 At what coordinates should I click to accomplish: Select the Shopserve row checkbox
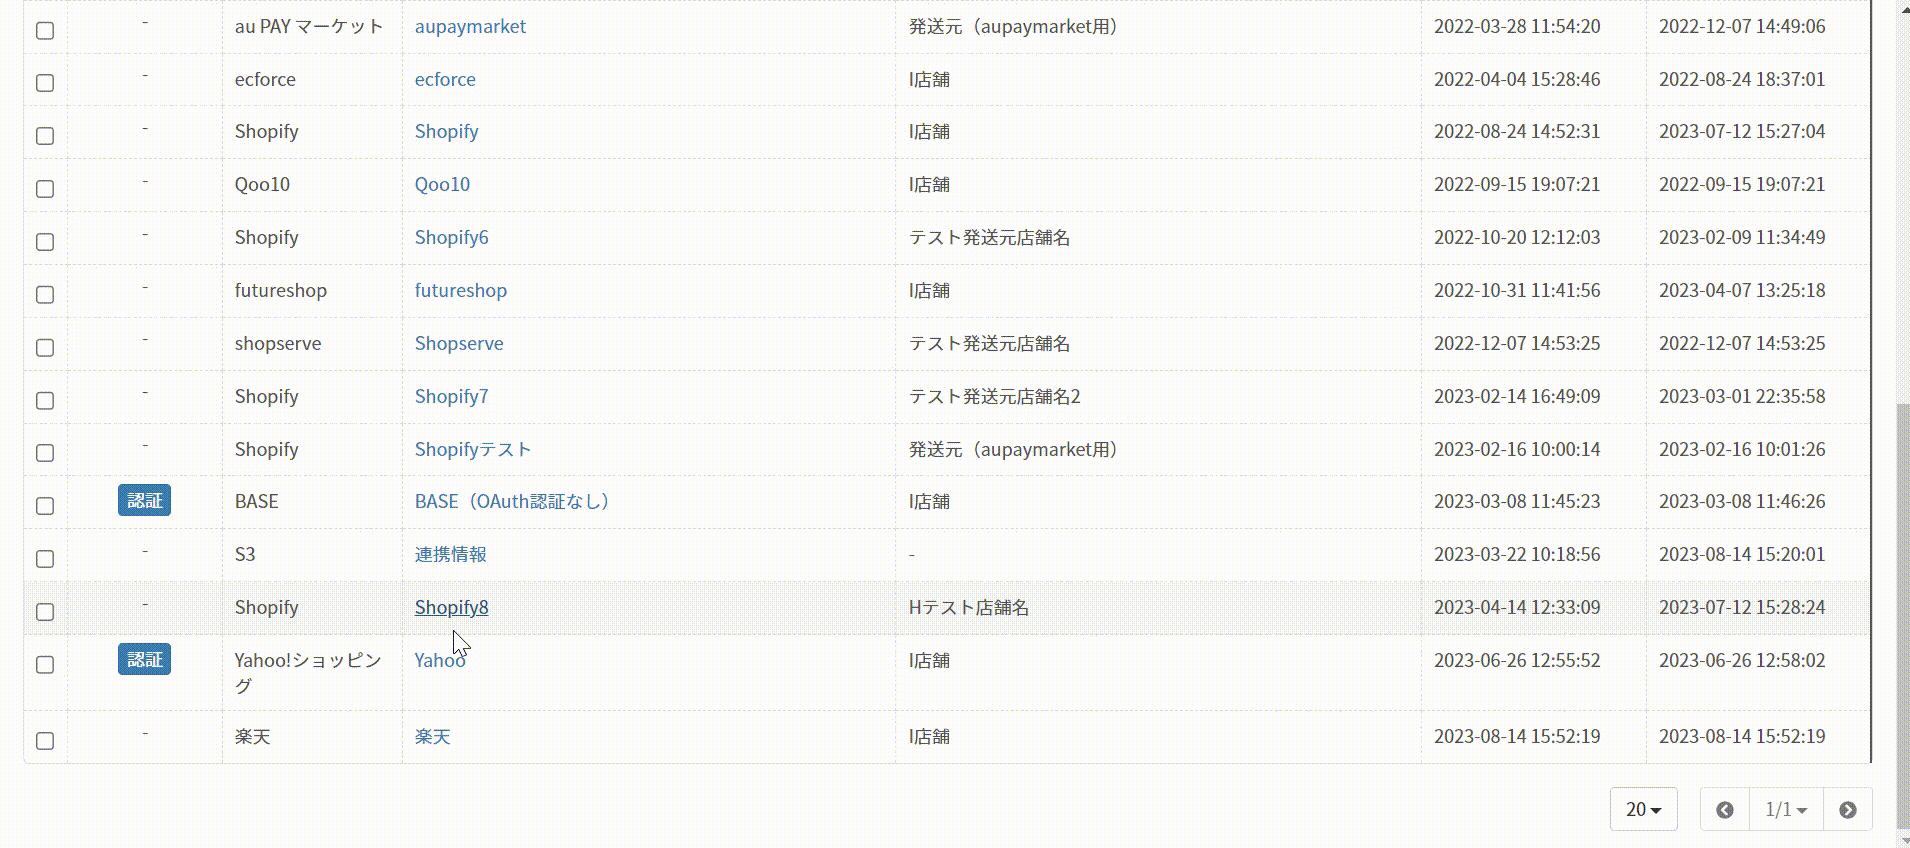(x=45, y=348)
